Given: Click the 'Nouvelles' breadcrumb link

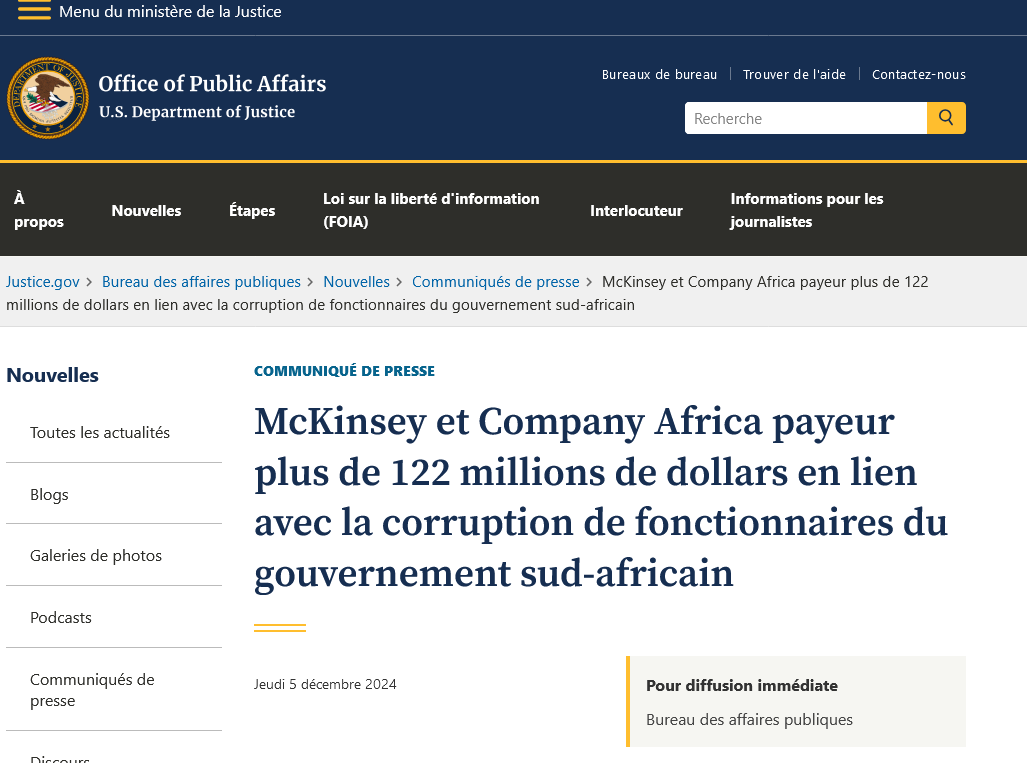Looking at the screenshot, I should point(356,282).
